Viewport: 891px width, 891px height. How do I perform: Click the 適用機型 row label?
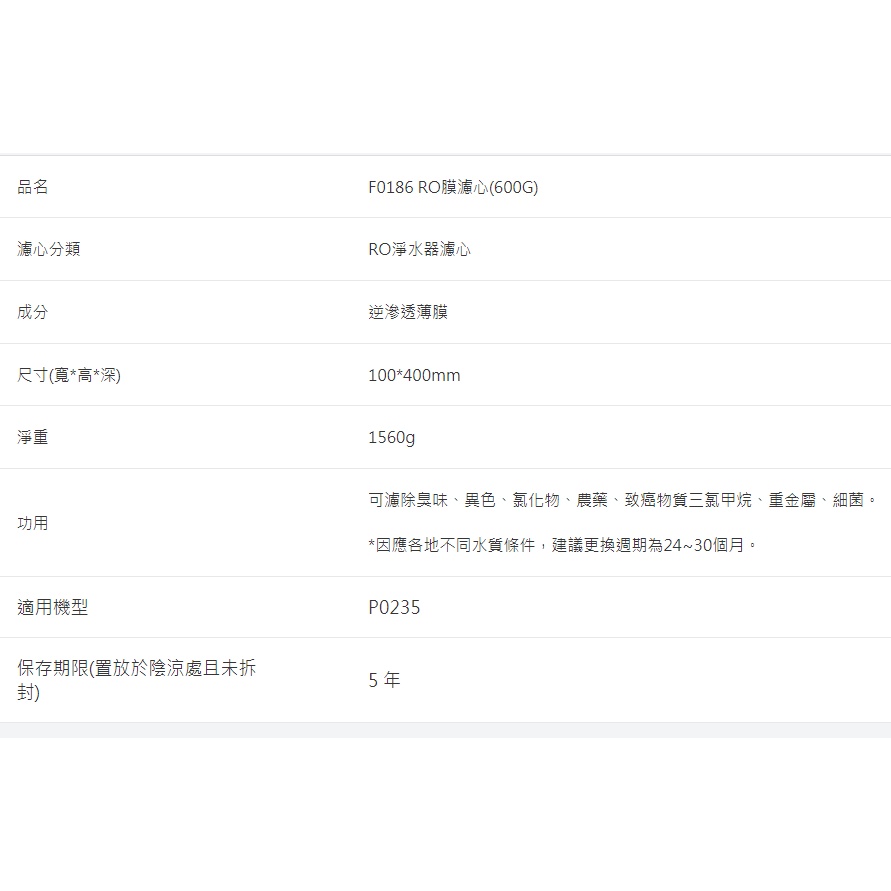click(53, 607)
